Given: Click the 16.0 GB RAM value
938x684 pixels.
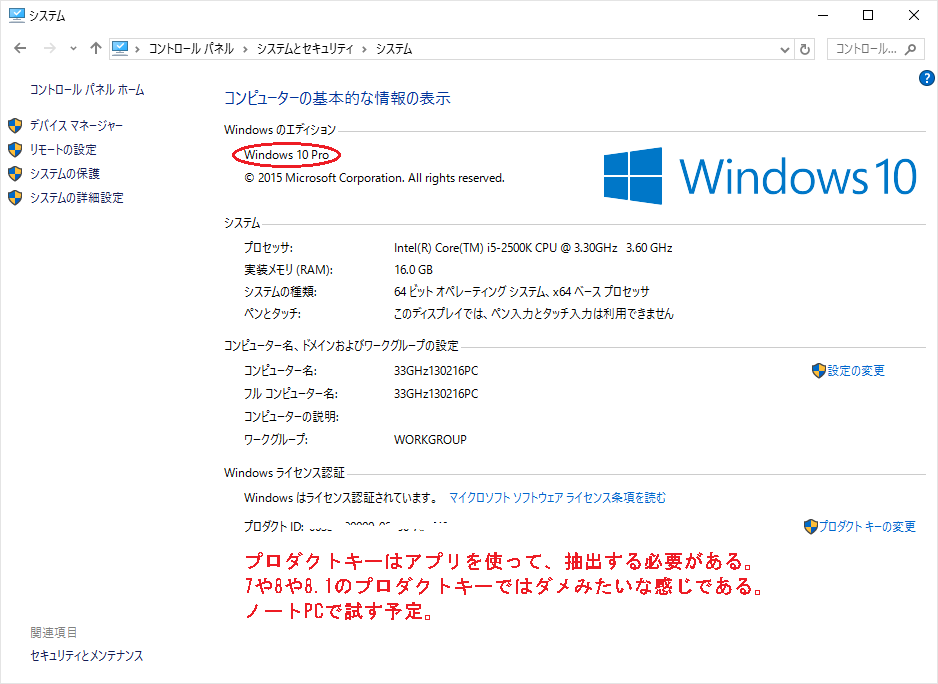Looking at the screenshot, I should coord(413,270).
